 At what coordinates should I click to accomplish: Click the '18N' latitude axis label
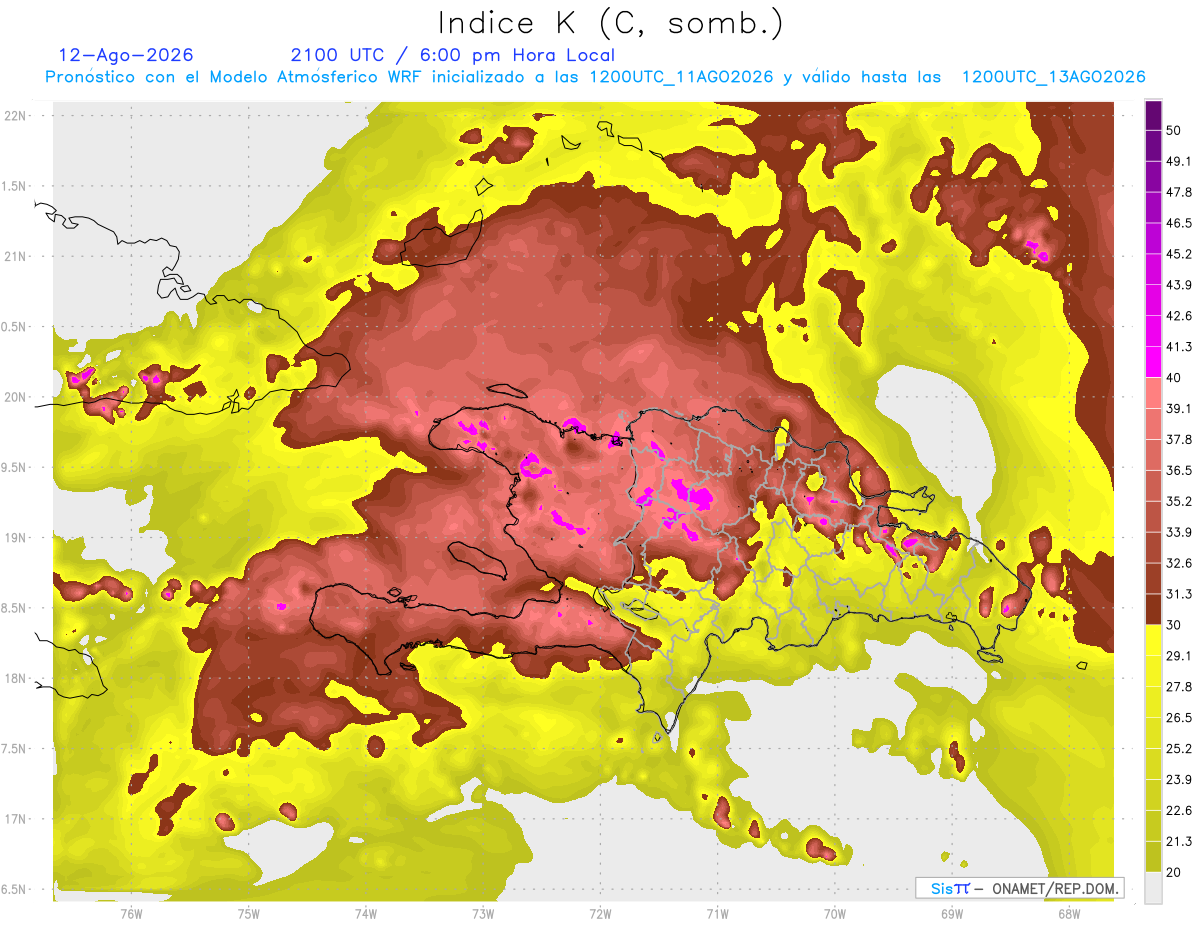point(15,678)
